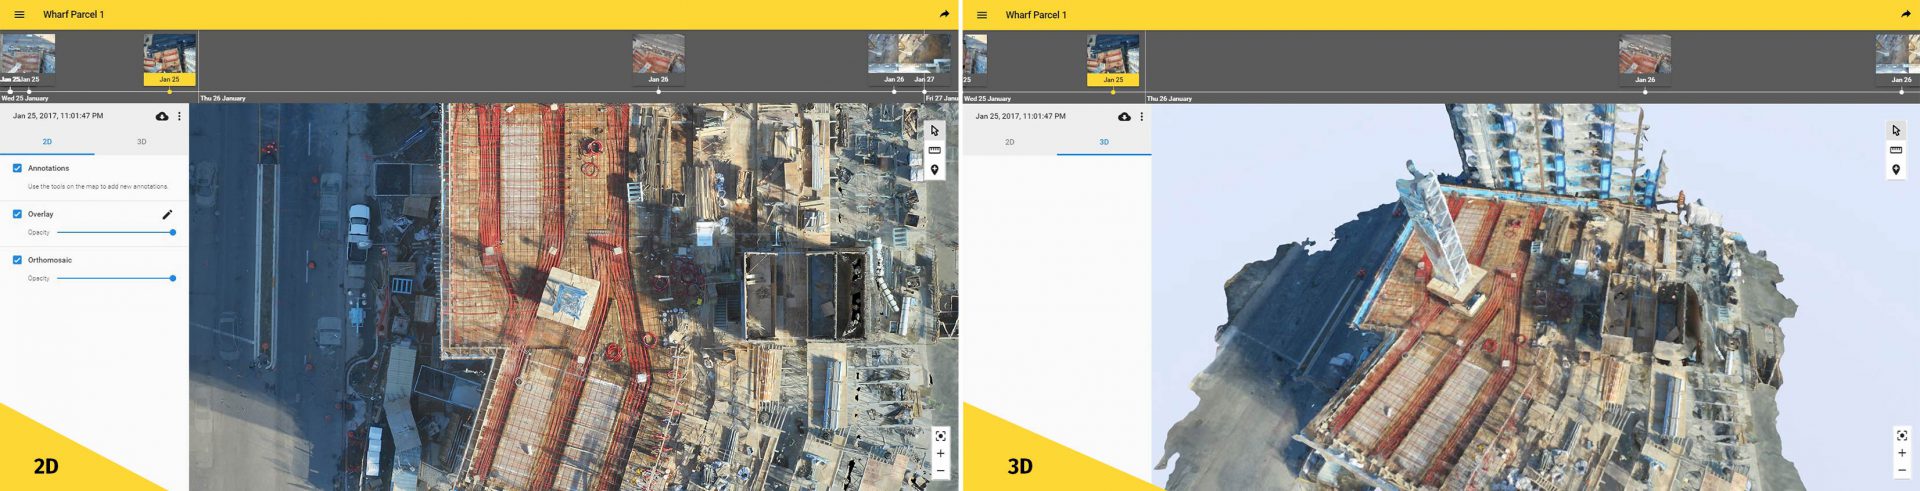
Task: Open hamburger menu in the 2D view header
Action: 19,15
